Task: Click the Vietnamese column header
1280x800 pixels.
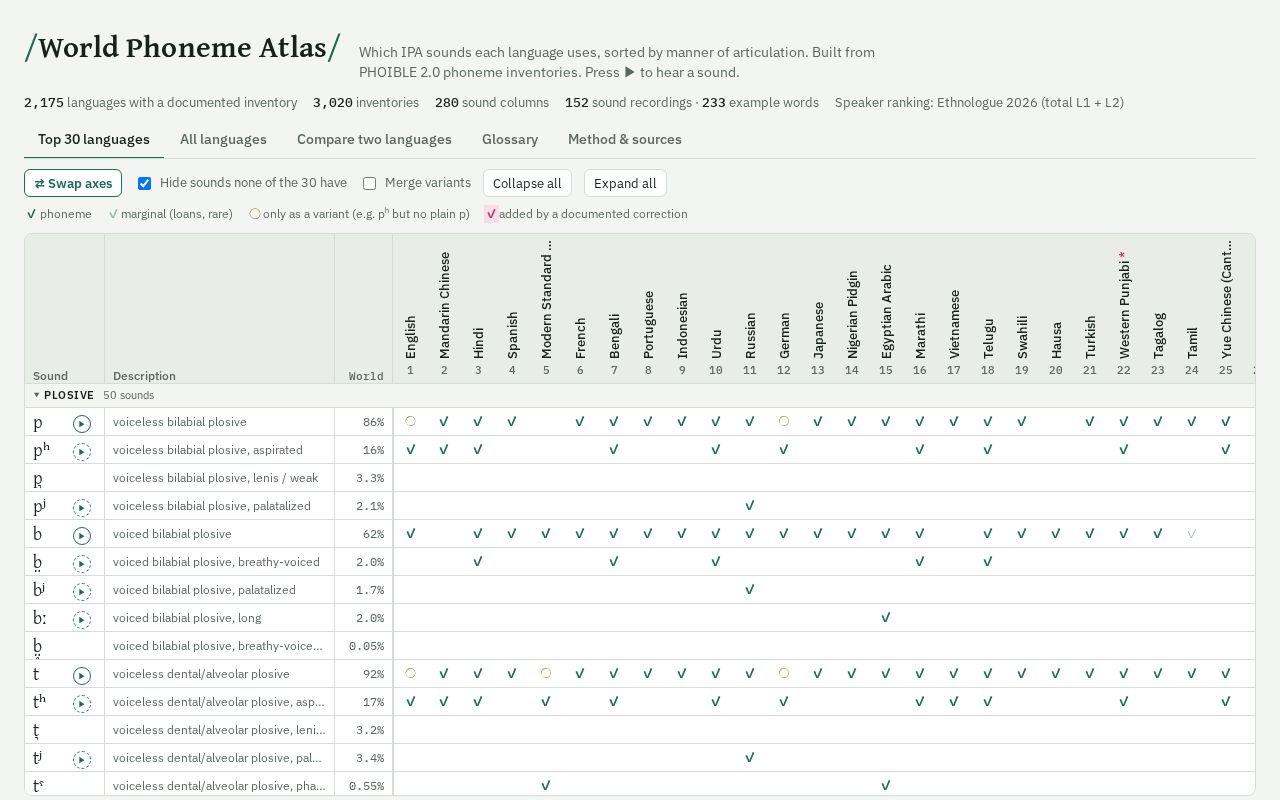Action: [x=954, y=324]
